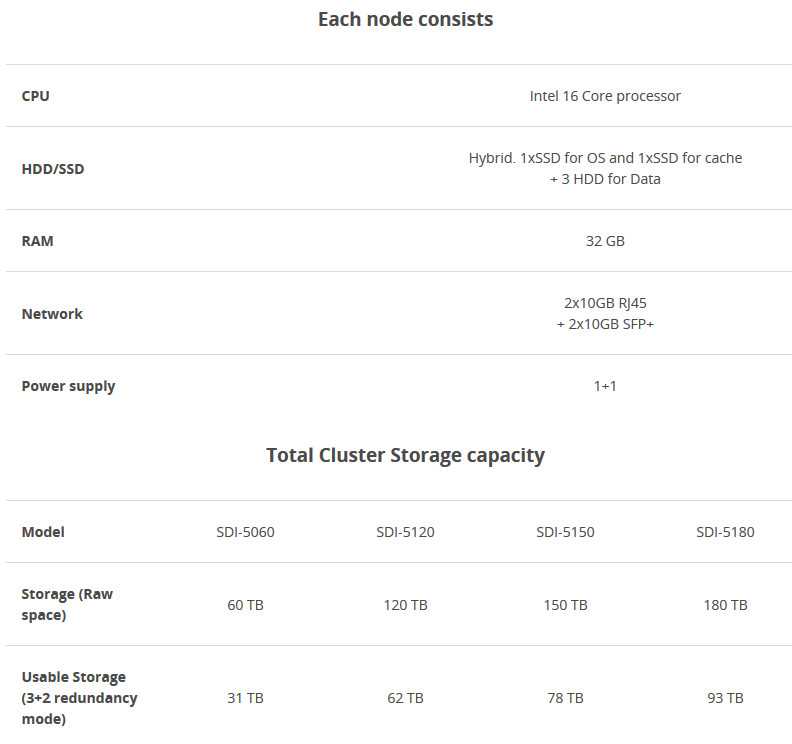Select the Power supply label
792x744 pixels.
(x=68, y=386)
